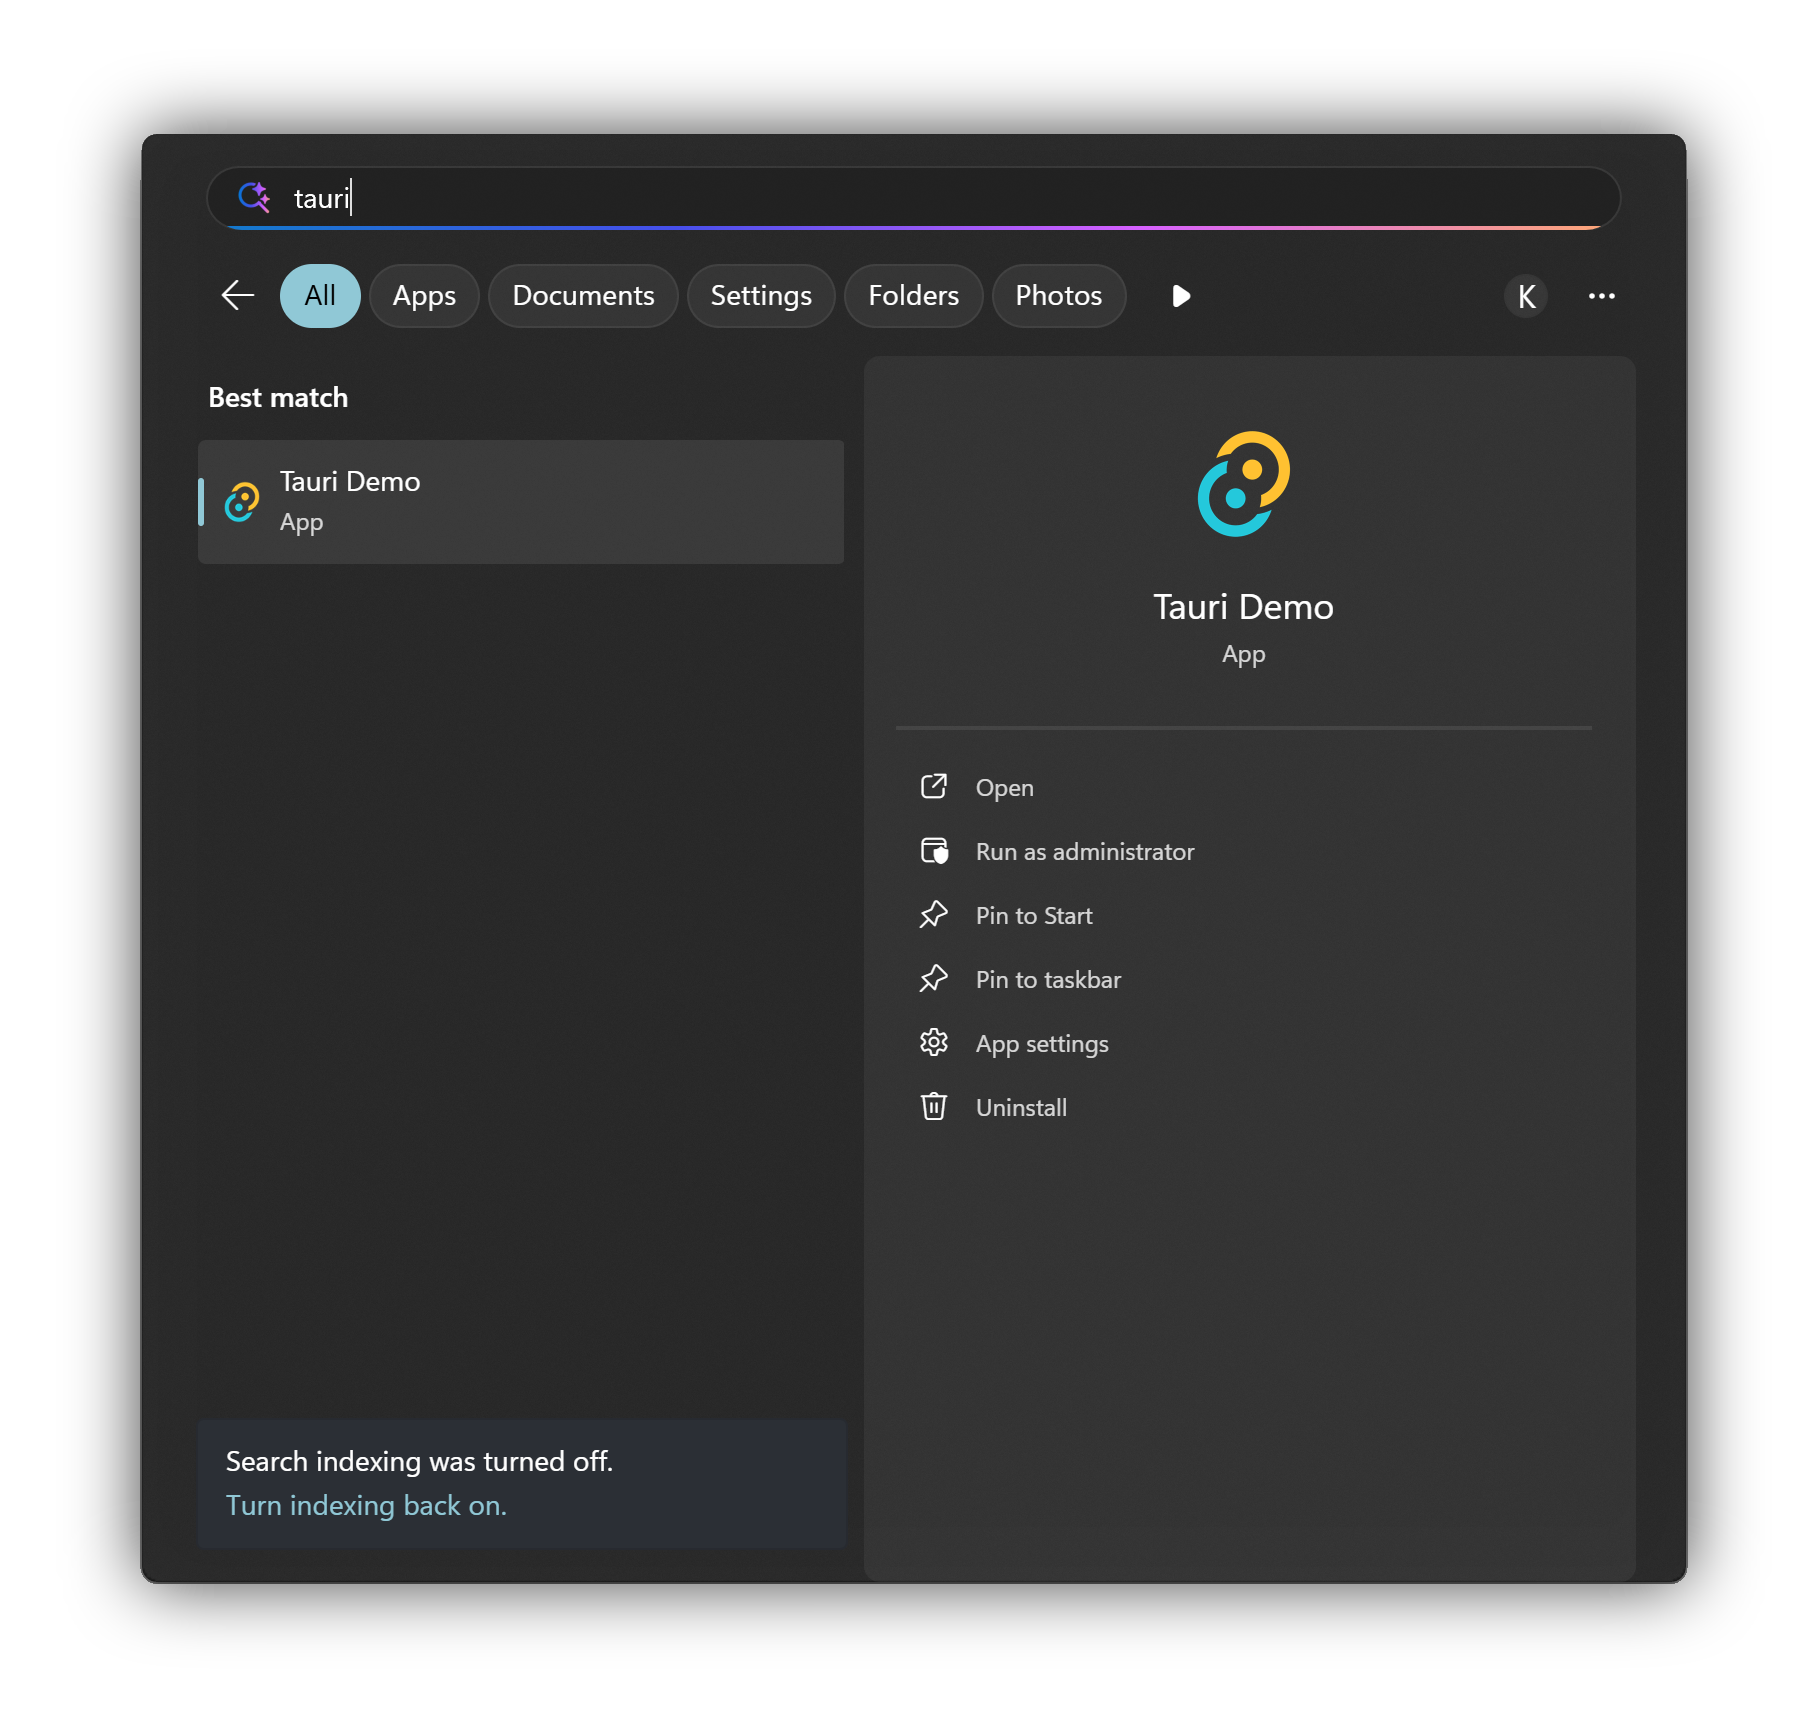Go back with the left arrow
The width and height of the screenshot is (1816, 1716).
(238, 295)
